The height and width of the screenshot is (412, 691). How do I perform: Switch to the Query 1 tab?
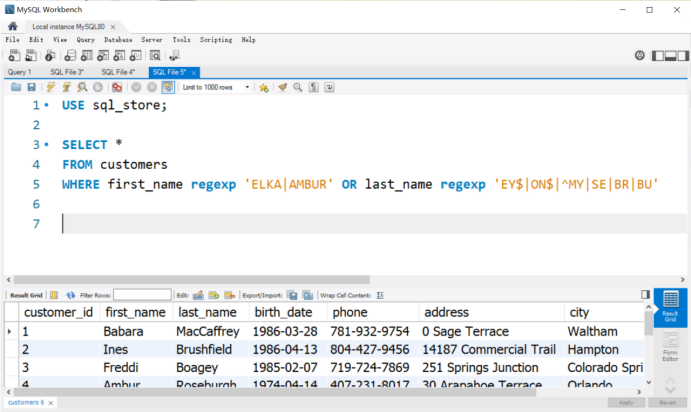tap(19, 72)
